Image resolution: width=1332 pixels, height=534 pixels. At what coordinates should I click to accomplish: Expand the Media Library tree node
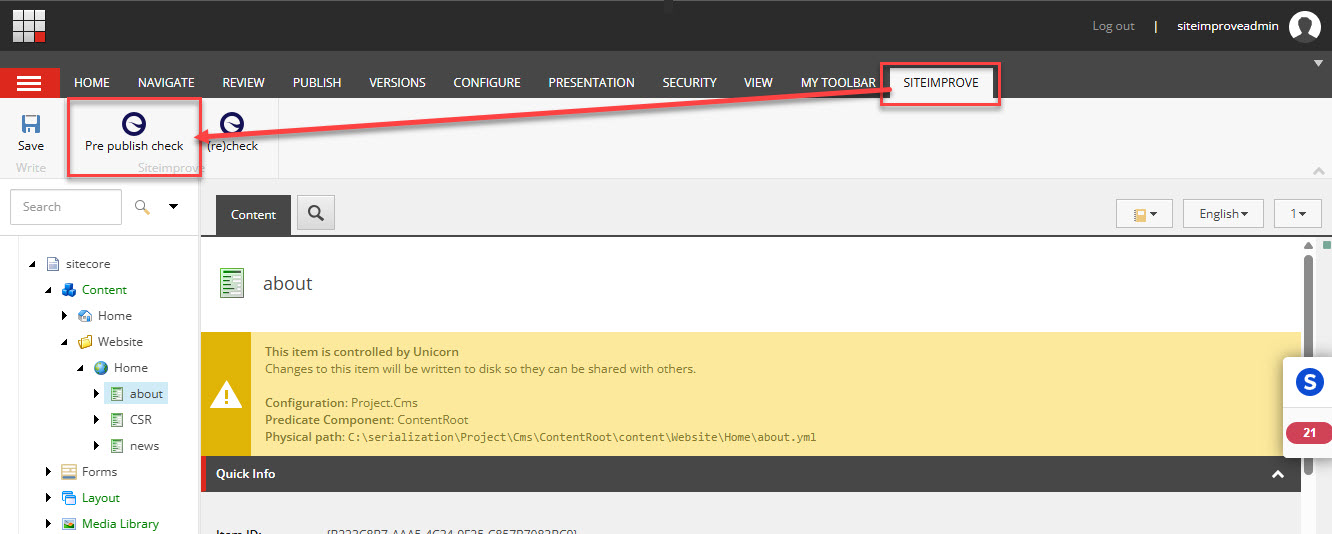[x=48, y=524]
